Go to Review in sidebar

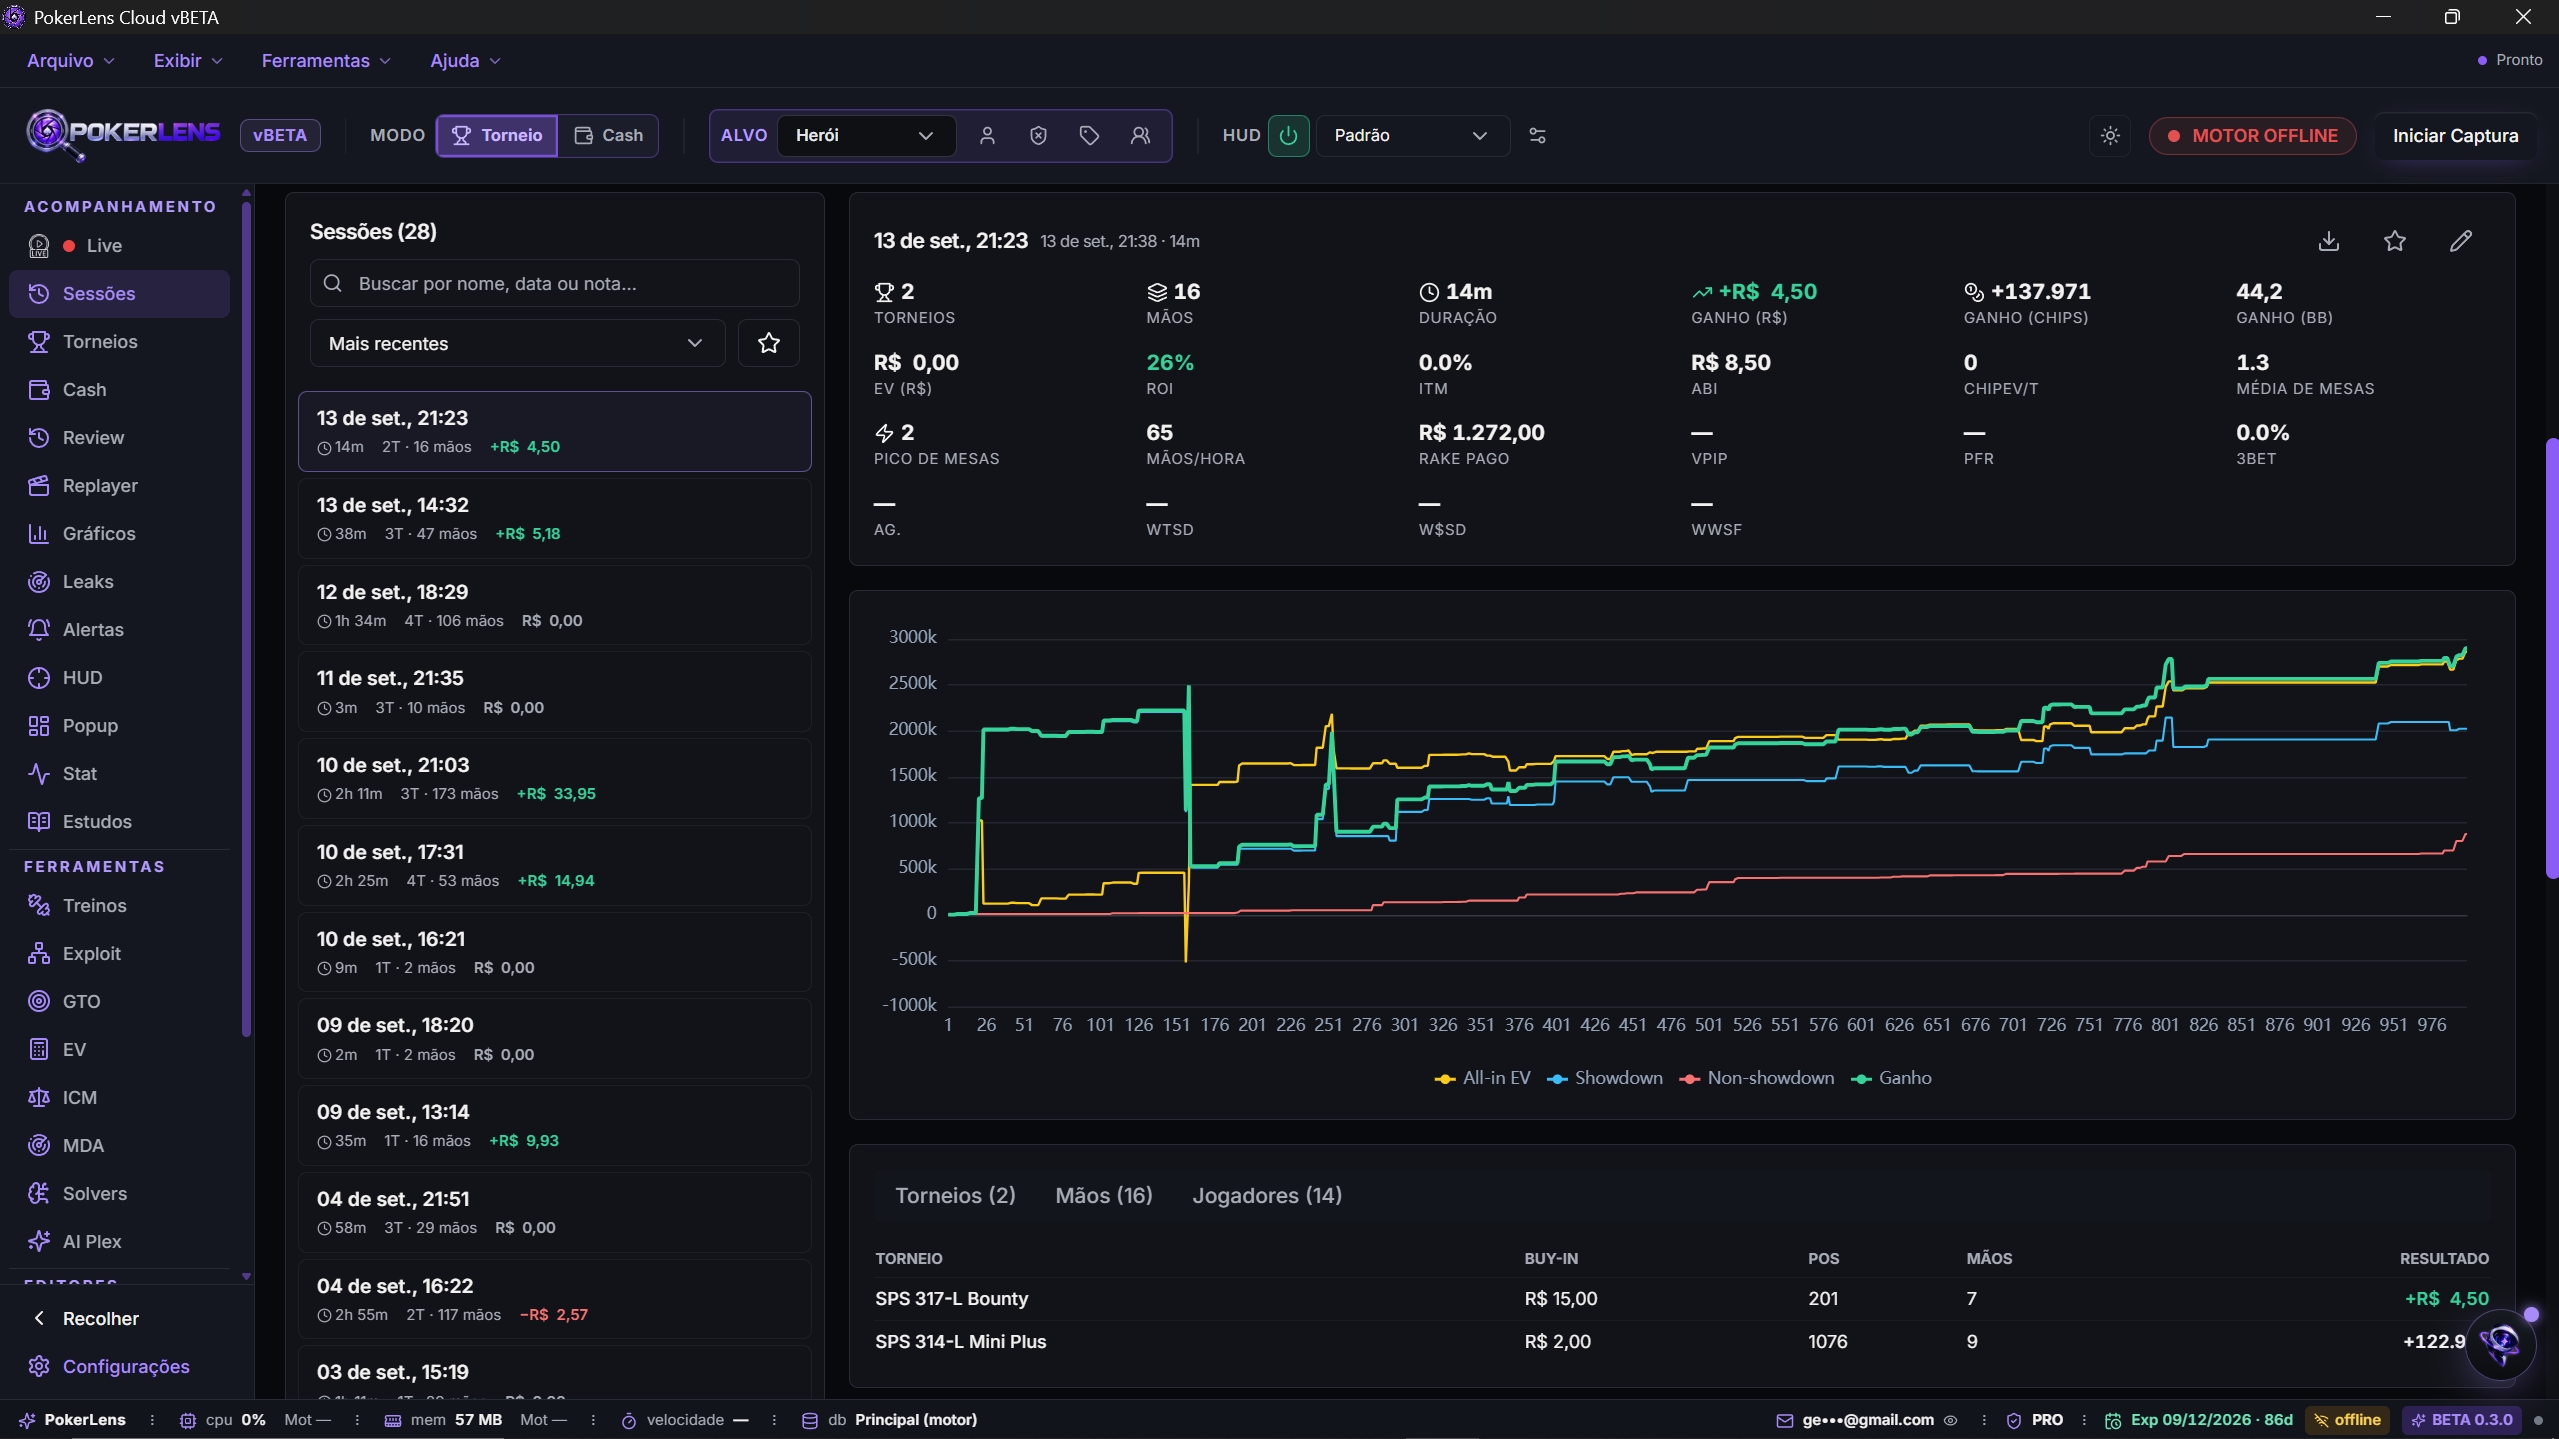point(119,438)
